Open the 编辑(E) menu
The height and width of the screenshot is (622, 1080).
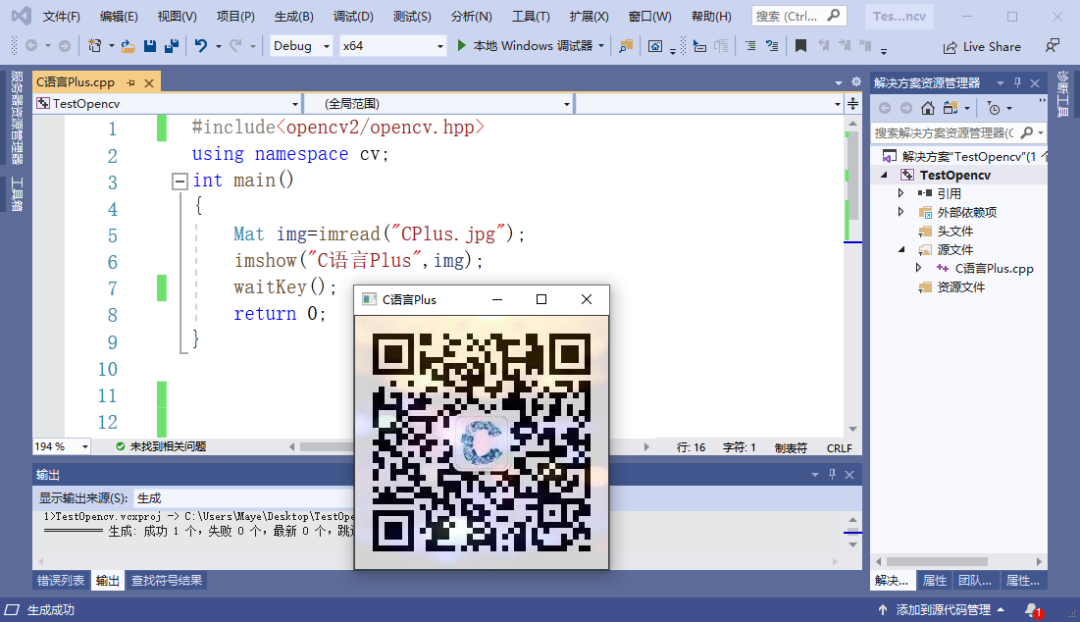coord(118,16)
